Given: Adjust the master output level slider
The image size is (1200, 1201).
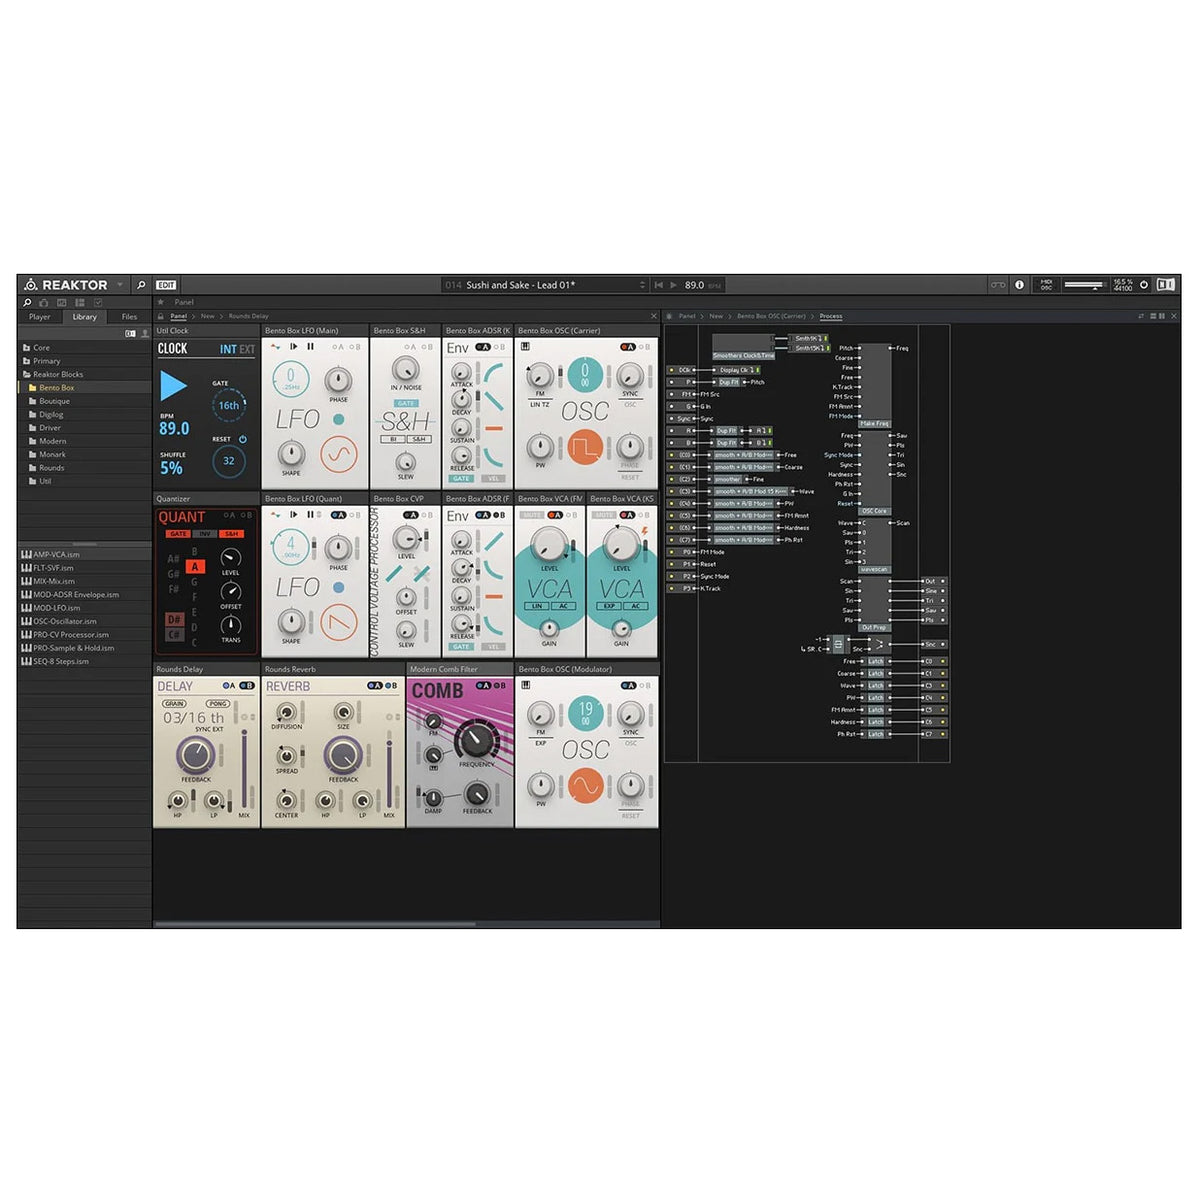Looking at the screenshot, I should coord(1084,285).
